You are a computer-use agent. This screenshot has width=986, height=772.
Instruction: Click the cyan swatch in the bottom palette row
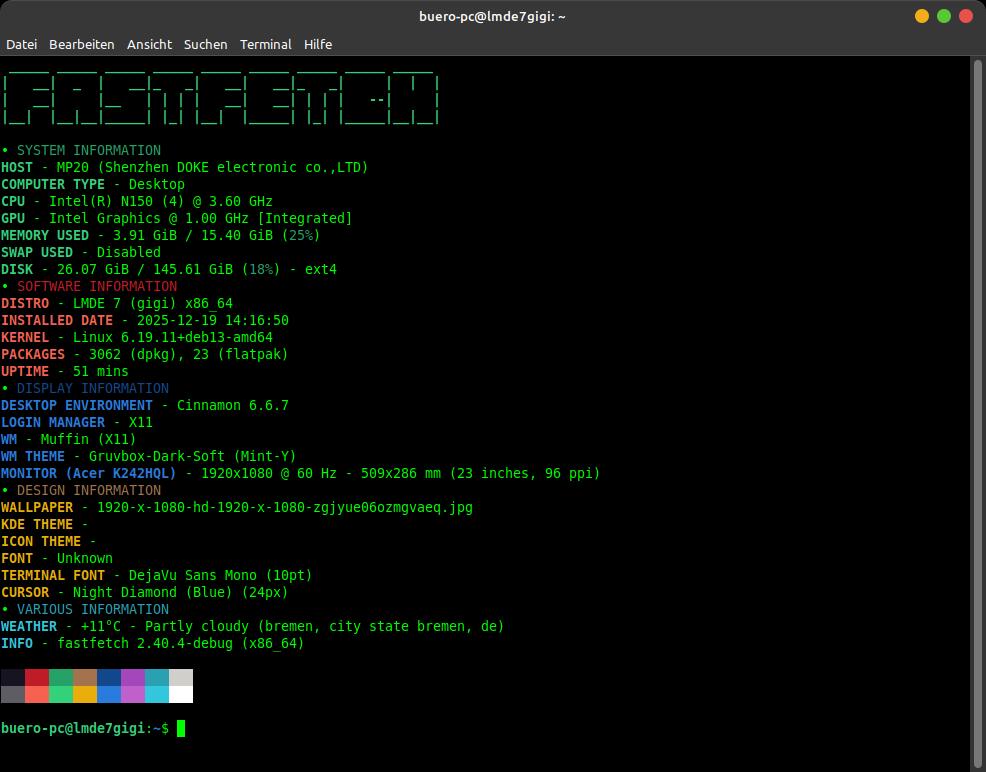click(x=157, y=694)
